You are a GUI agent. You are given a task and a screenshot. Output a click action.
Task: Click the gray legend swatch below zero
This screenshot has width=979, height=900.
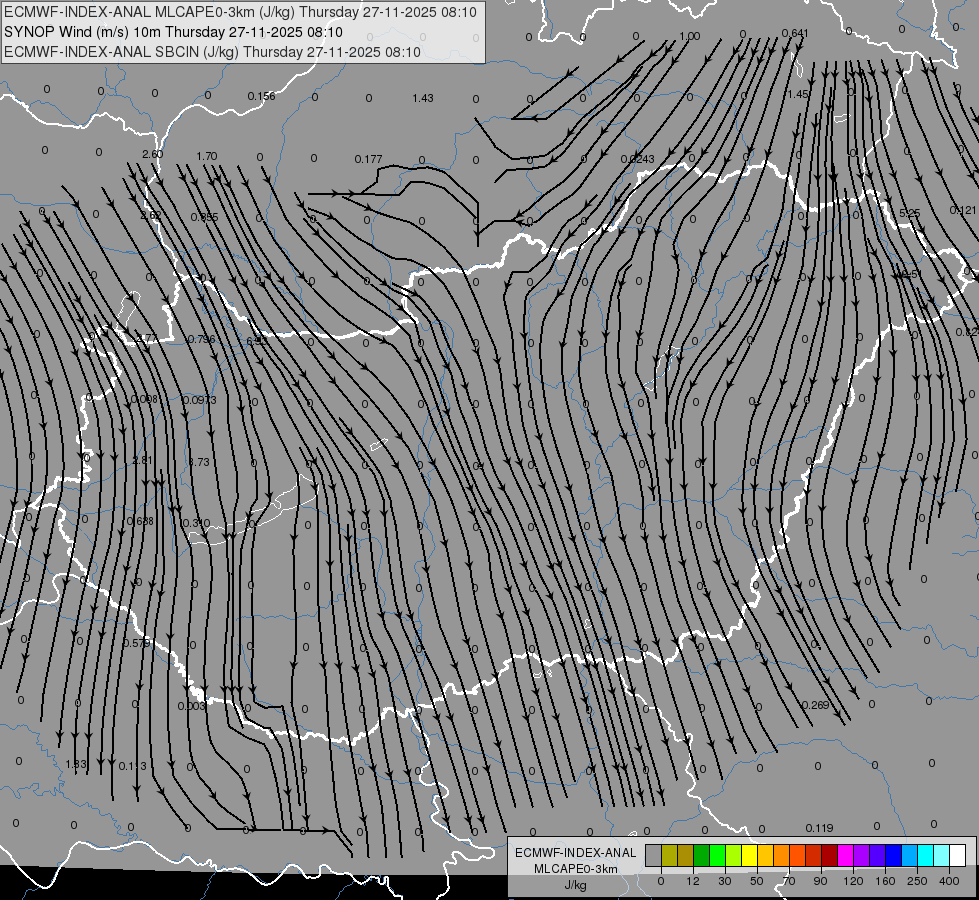pyautogui.click(x=653, y=855)
